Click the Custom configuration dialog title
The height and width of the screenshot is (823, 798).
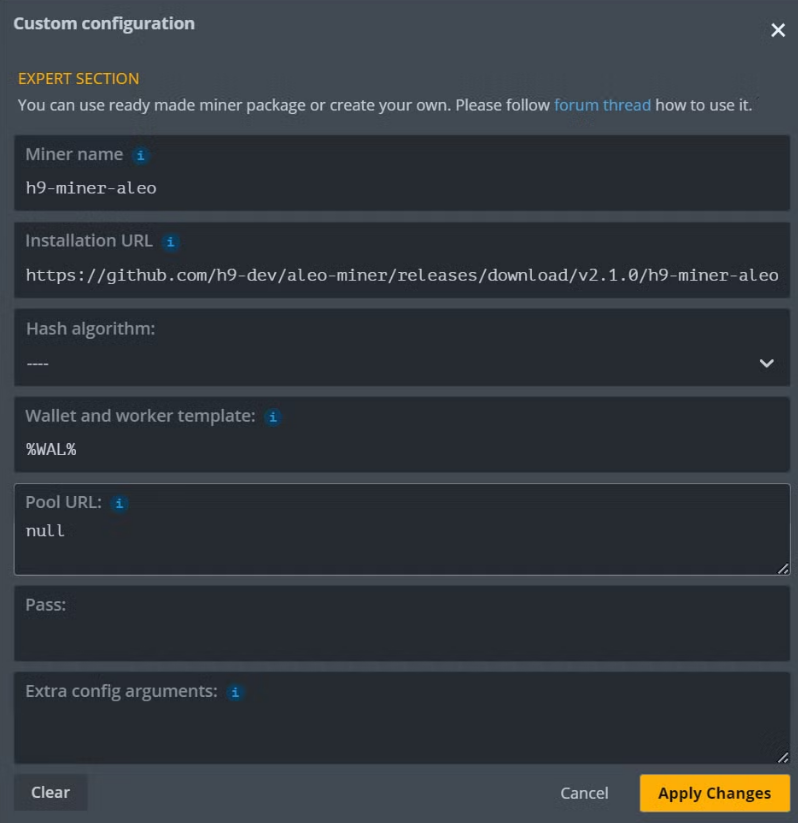[x=104, y=23]
